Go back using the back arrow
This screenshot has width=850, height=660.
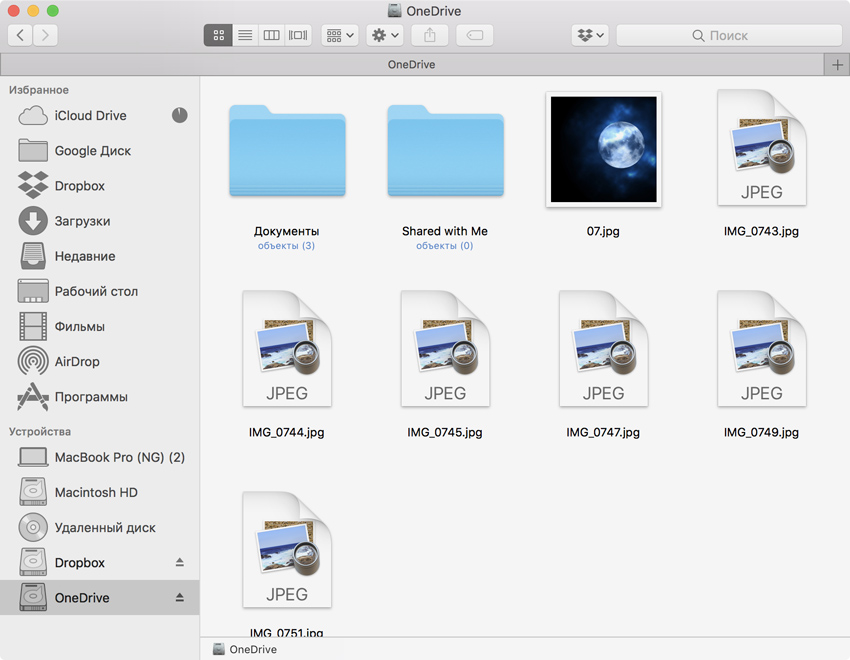click(x=20, y=35)
